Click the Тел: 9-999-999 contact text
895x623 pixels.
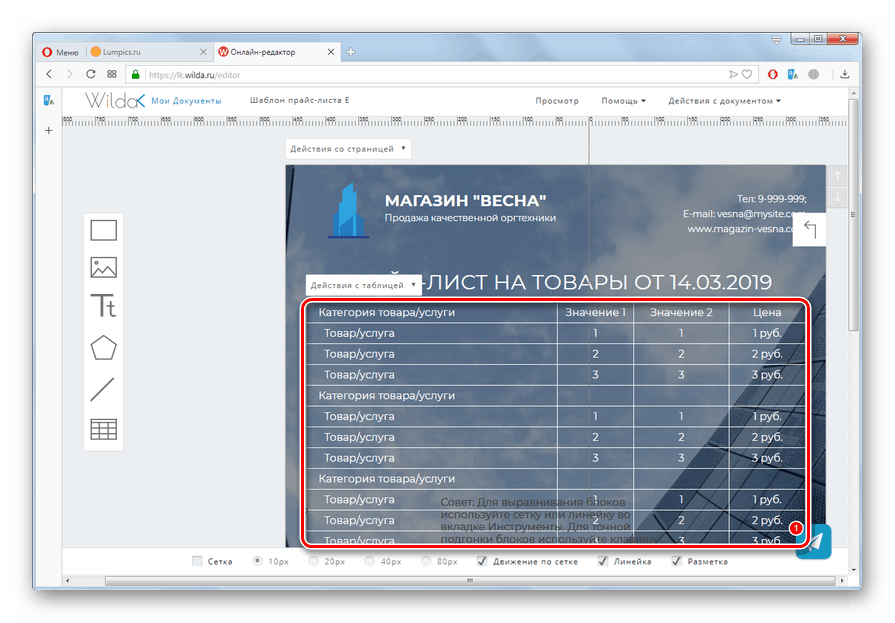tap(771, 199)
